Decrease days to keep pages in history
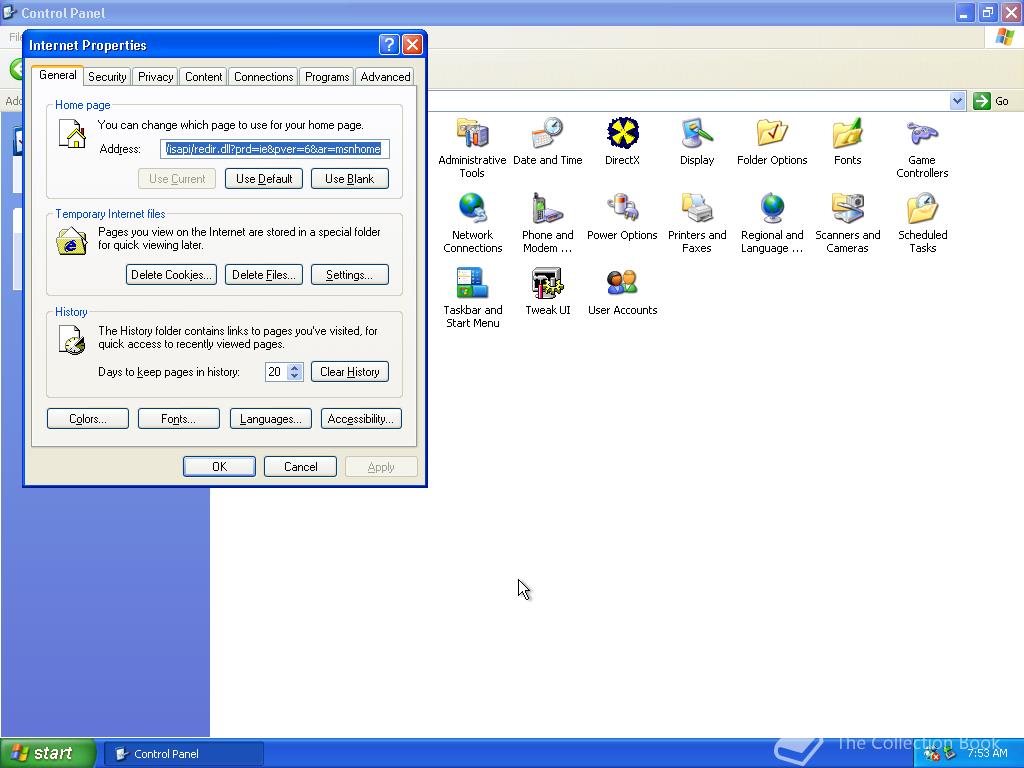The height and width of the screenshot is (768, 1024). pyautogui.click(x=295, y=376)
